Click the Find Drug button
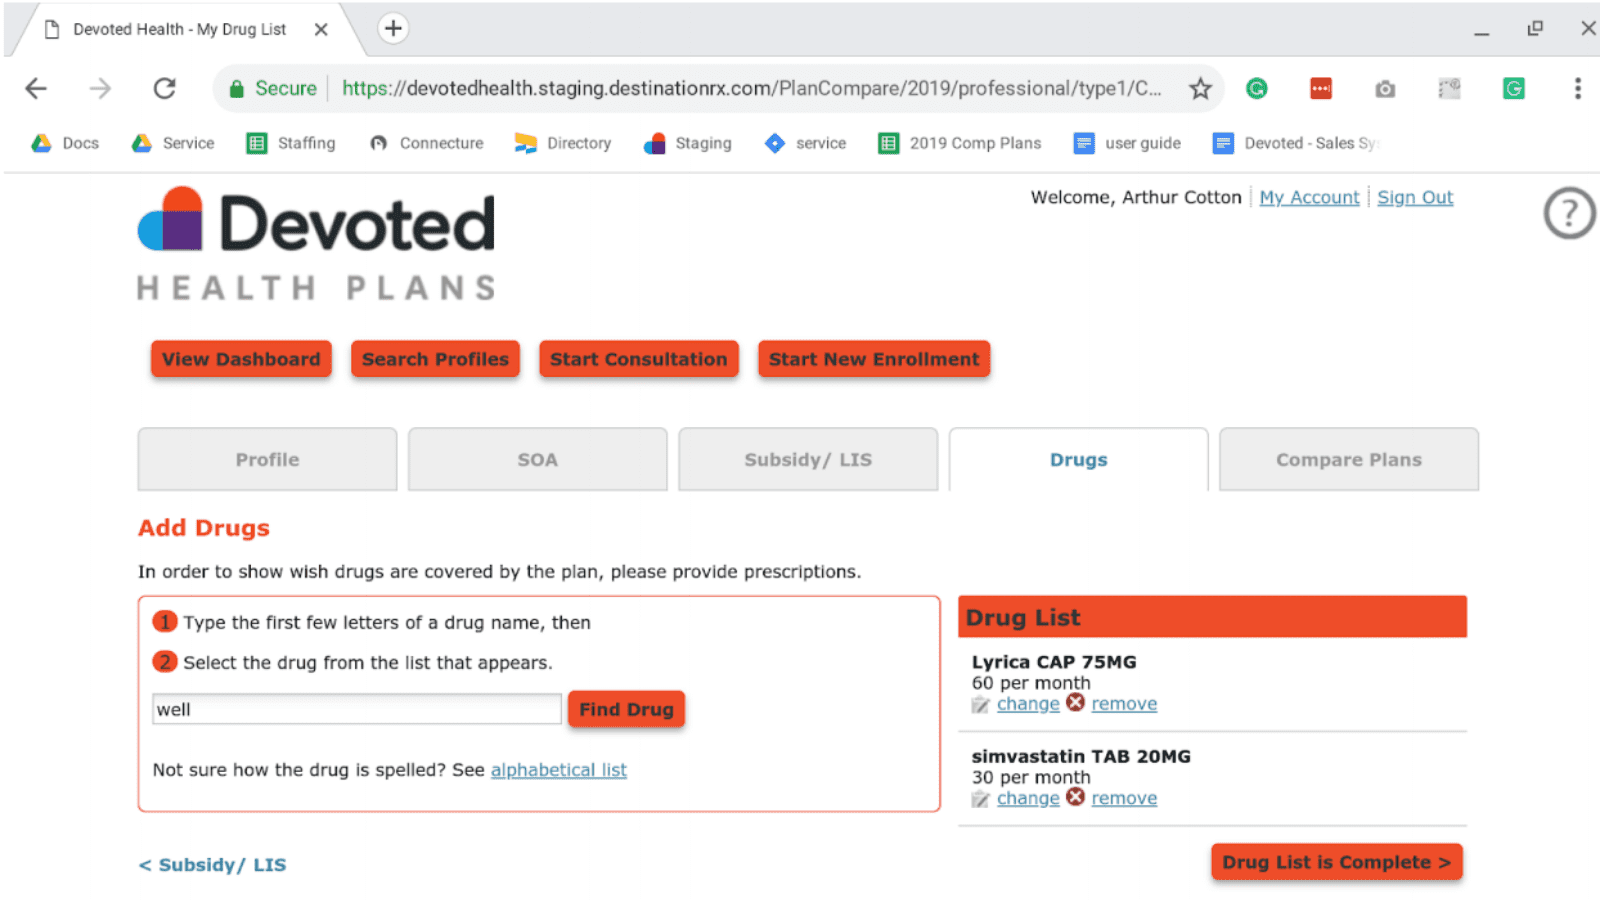 [x=626, y=709]
